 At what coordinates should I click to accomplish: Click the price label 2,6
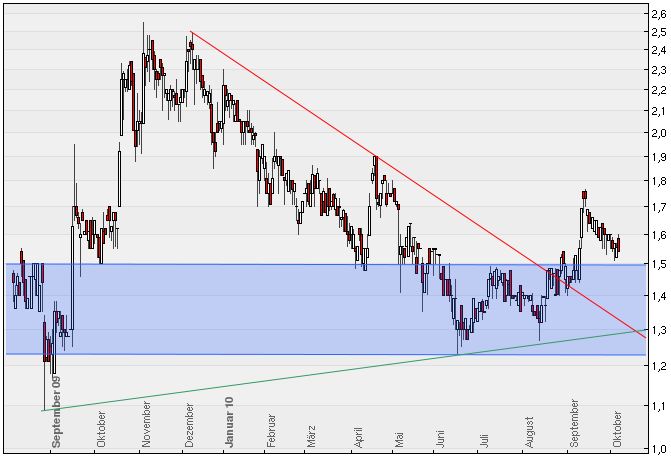[x=659, y=14]
